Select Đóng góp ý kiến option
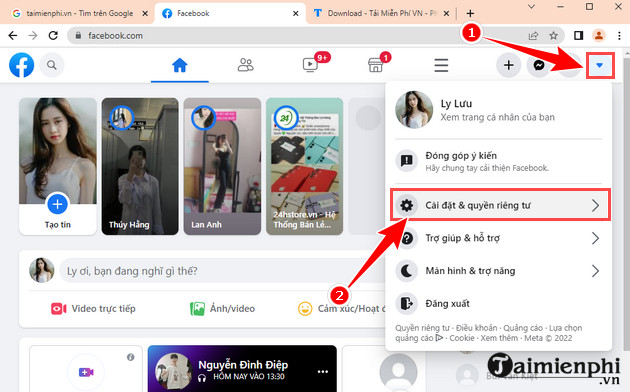 point(498,161)
